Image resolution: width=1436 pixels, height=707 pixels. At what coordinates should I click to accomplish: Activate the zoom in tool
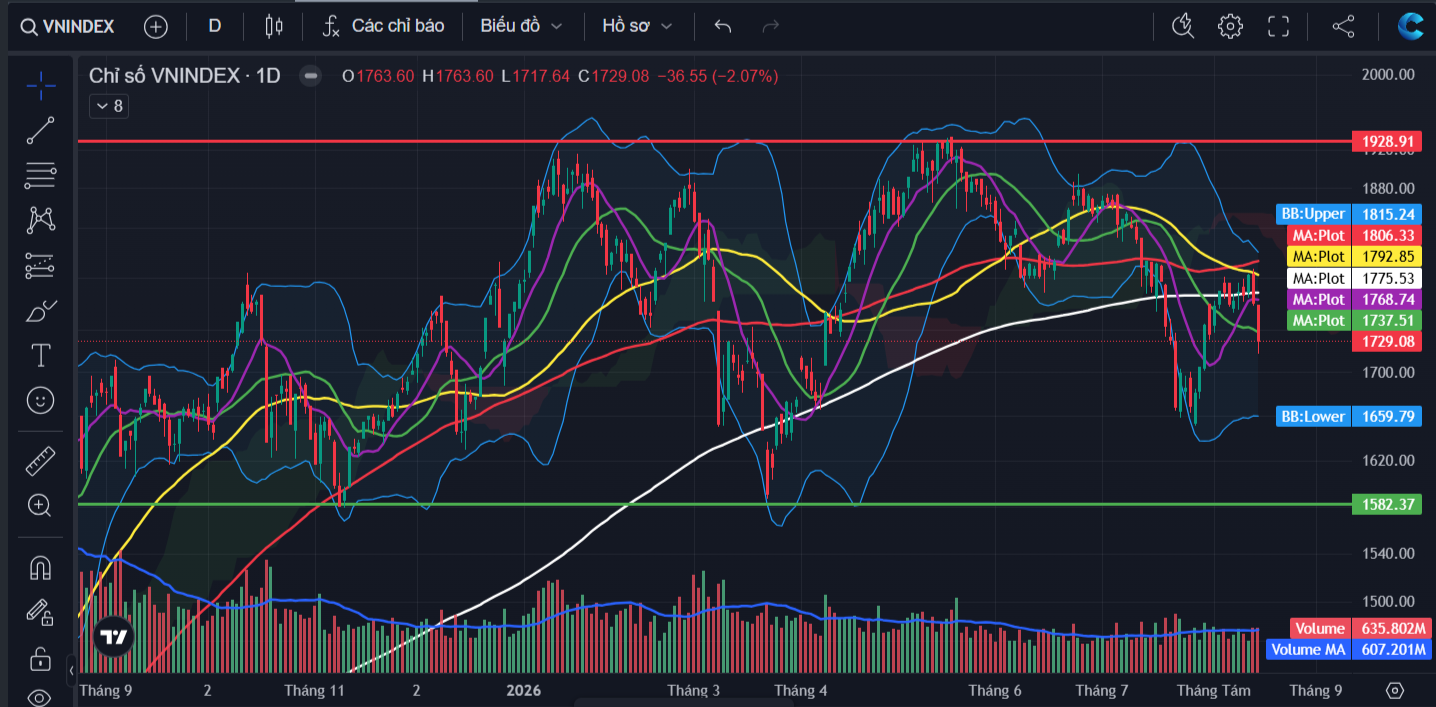pyautogui.click(x=40, y=506)
